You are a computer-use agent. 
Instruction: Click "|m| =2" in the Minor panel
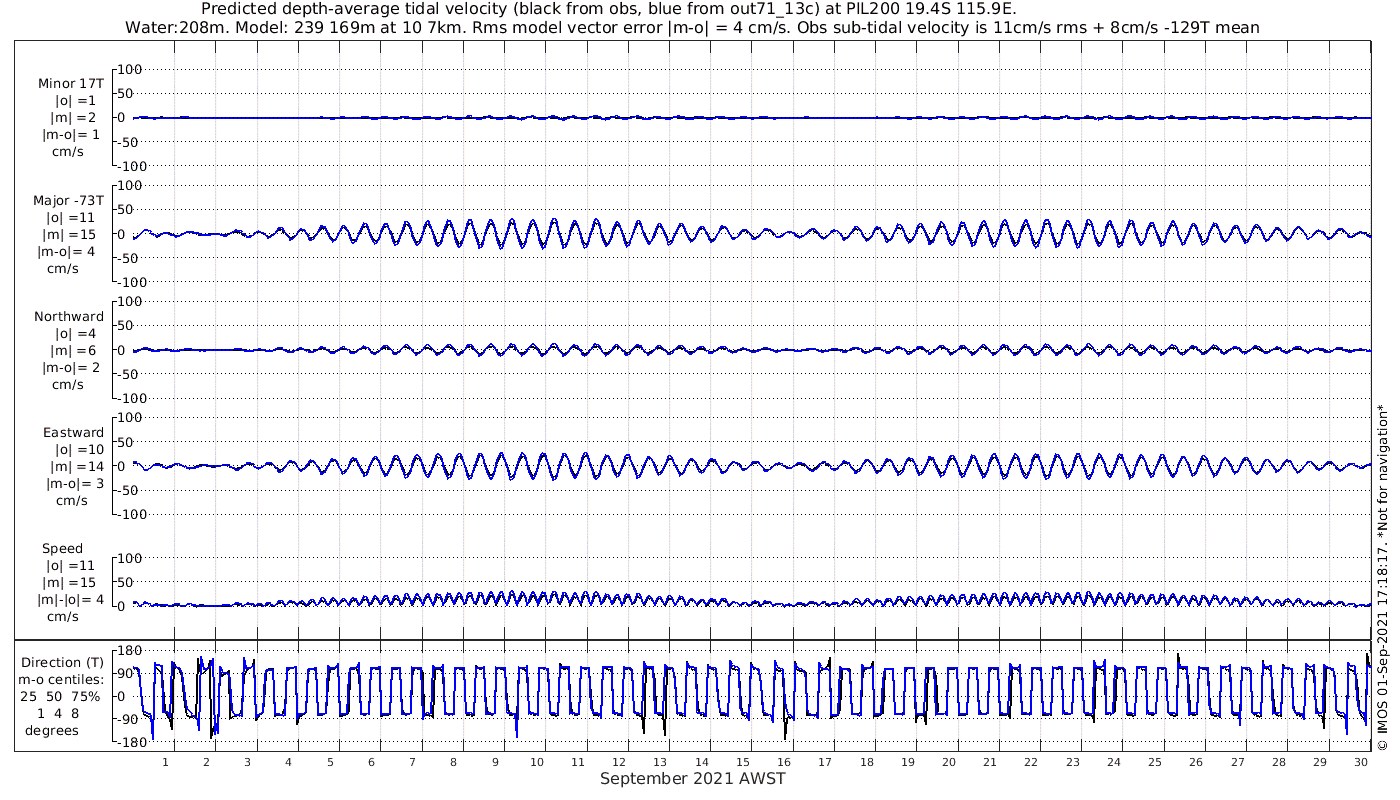[x=74, y=118]
